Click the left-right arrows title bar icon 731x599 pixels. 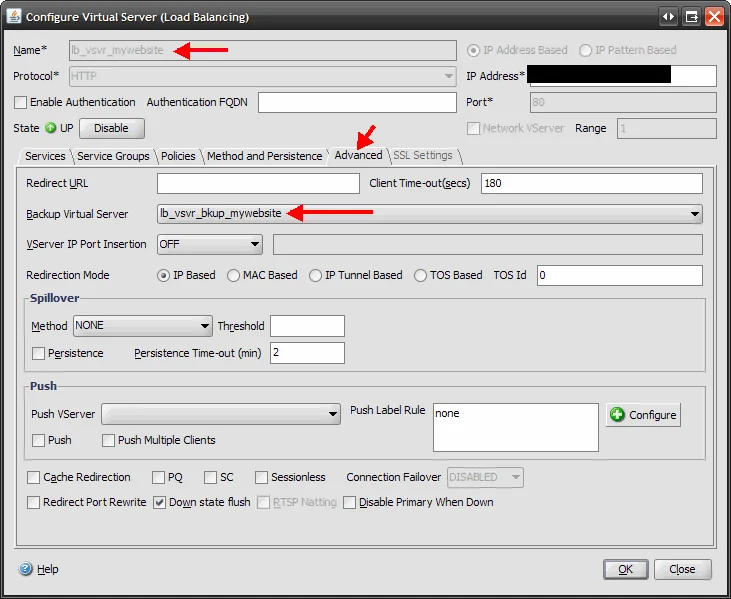[x=669, y=17]
